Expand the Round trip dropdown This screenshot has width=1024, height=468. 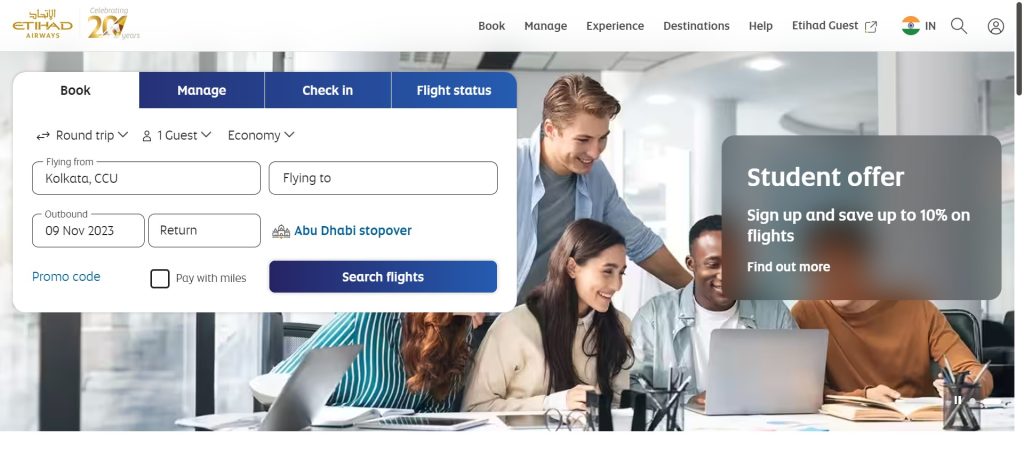coord(82,135)
